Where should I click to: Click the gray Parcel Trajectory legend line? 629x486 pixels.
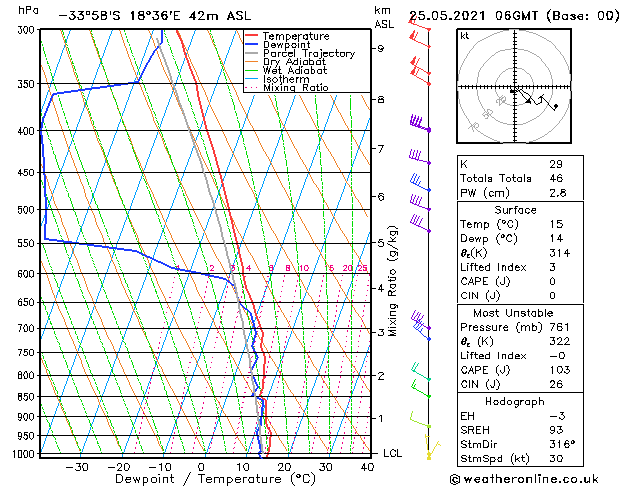(x=252, y=53)
